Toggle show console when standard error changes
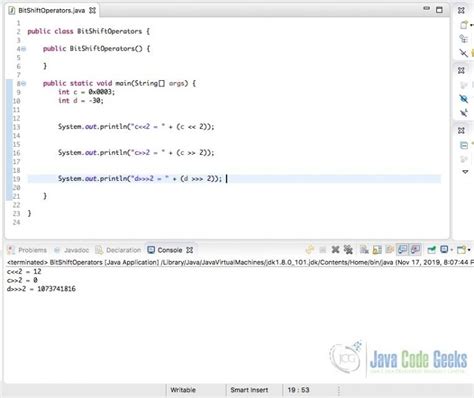 (415, 249)
